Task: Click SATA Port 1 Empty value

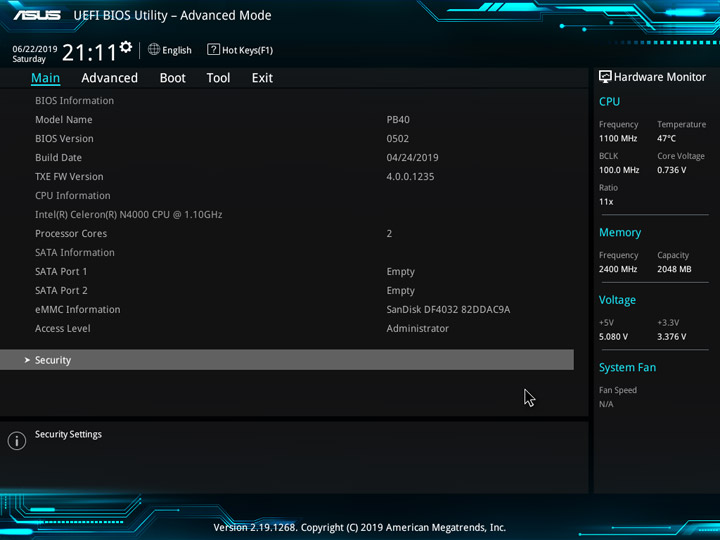Action: pyautogui.click(x=400, y=272)
